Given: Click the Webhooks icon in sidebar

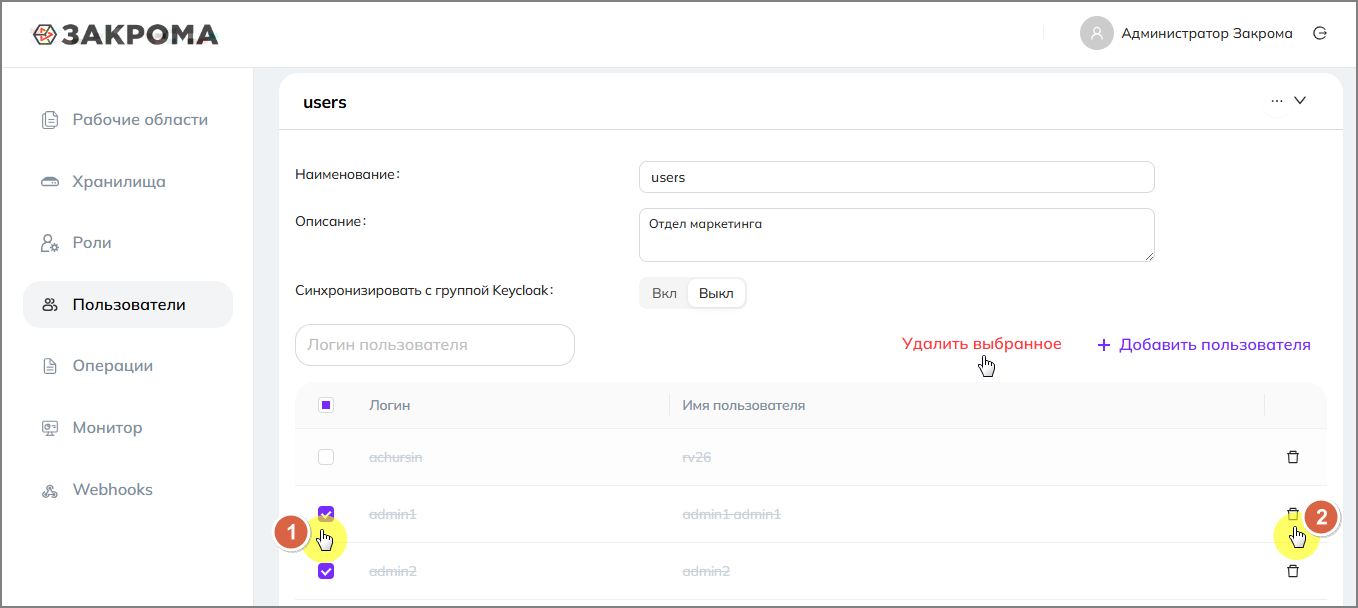Looking at the screenshot, I should coord(50,490).
